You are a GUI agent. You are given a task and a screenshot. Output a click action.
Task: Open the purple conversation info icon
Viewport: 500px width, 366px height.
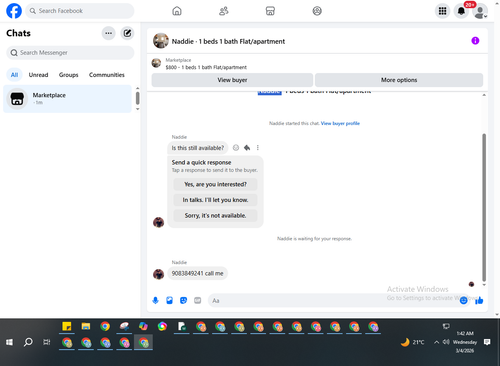(x=475, y=41)
